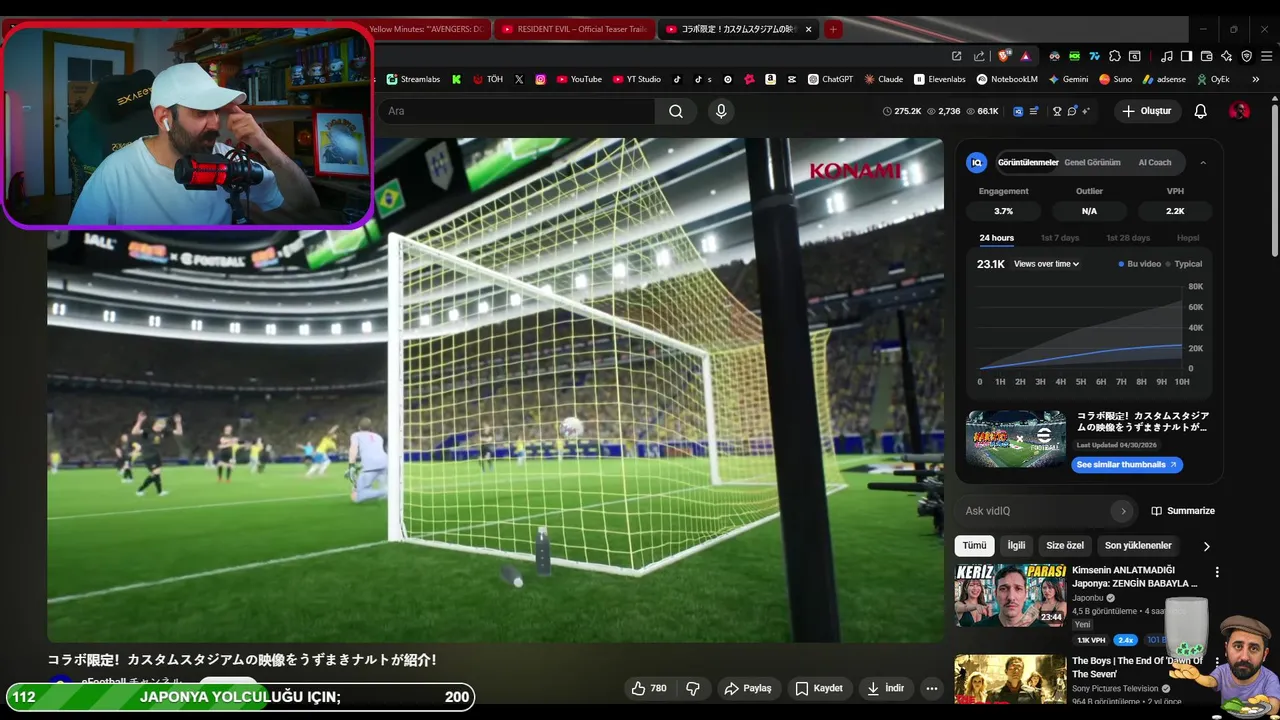The width and height of the screenshot is (1280, 720).
Task: Click the Ara search input field
Action: coord(518,111)
